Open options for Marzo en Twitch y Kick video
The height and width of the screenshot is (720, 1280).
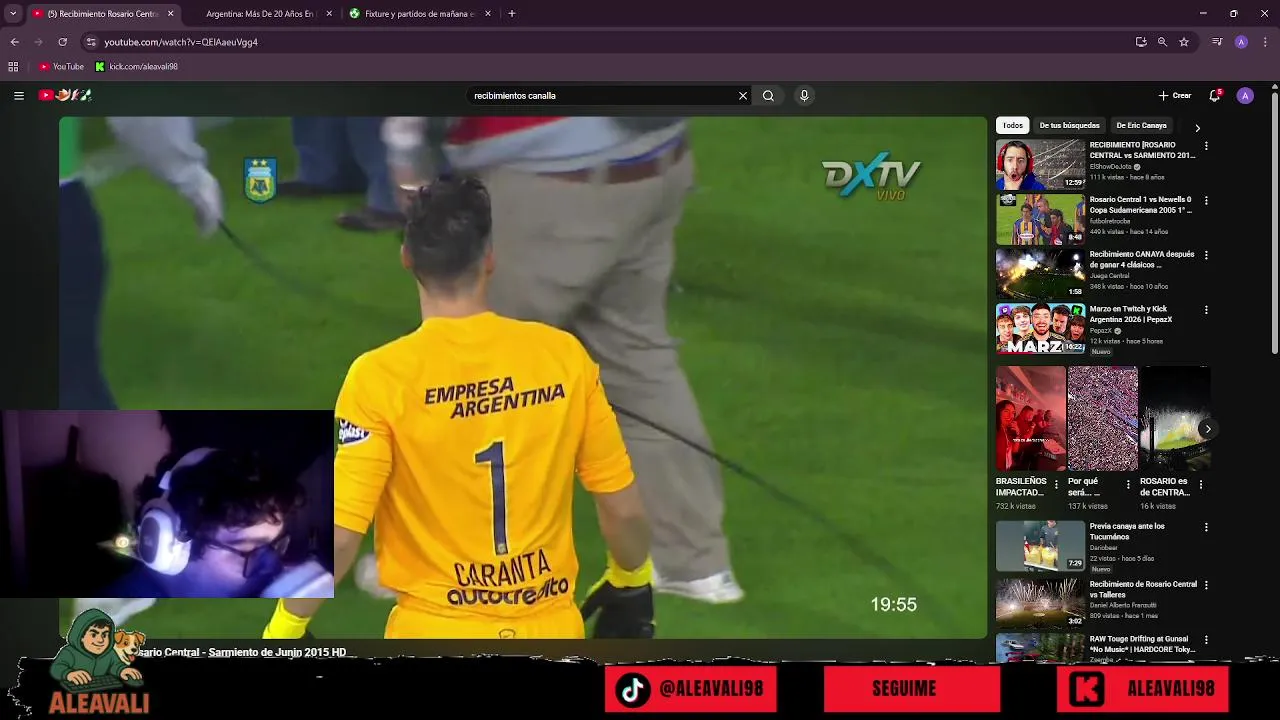coord(1206,310)
